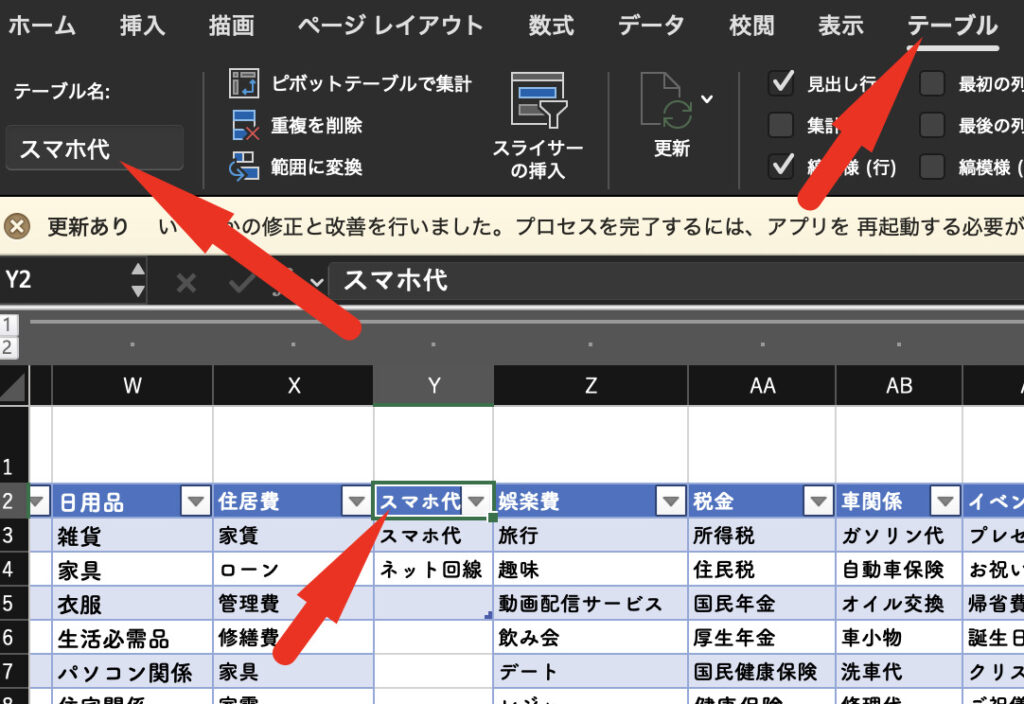Click outline level 1 button
Viewport: 1024px width, 704px height.
pos(9,324)
